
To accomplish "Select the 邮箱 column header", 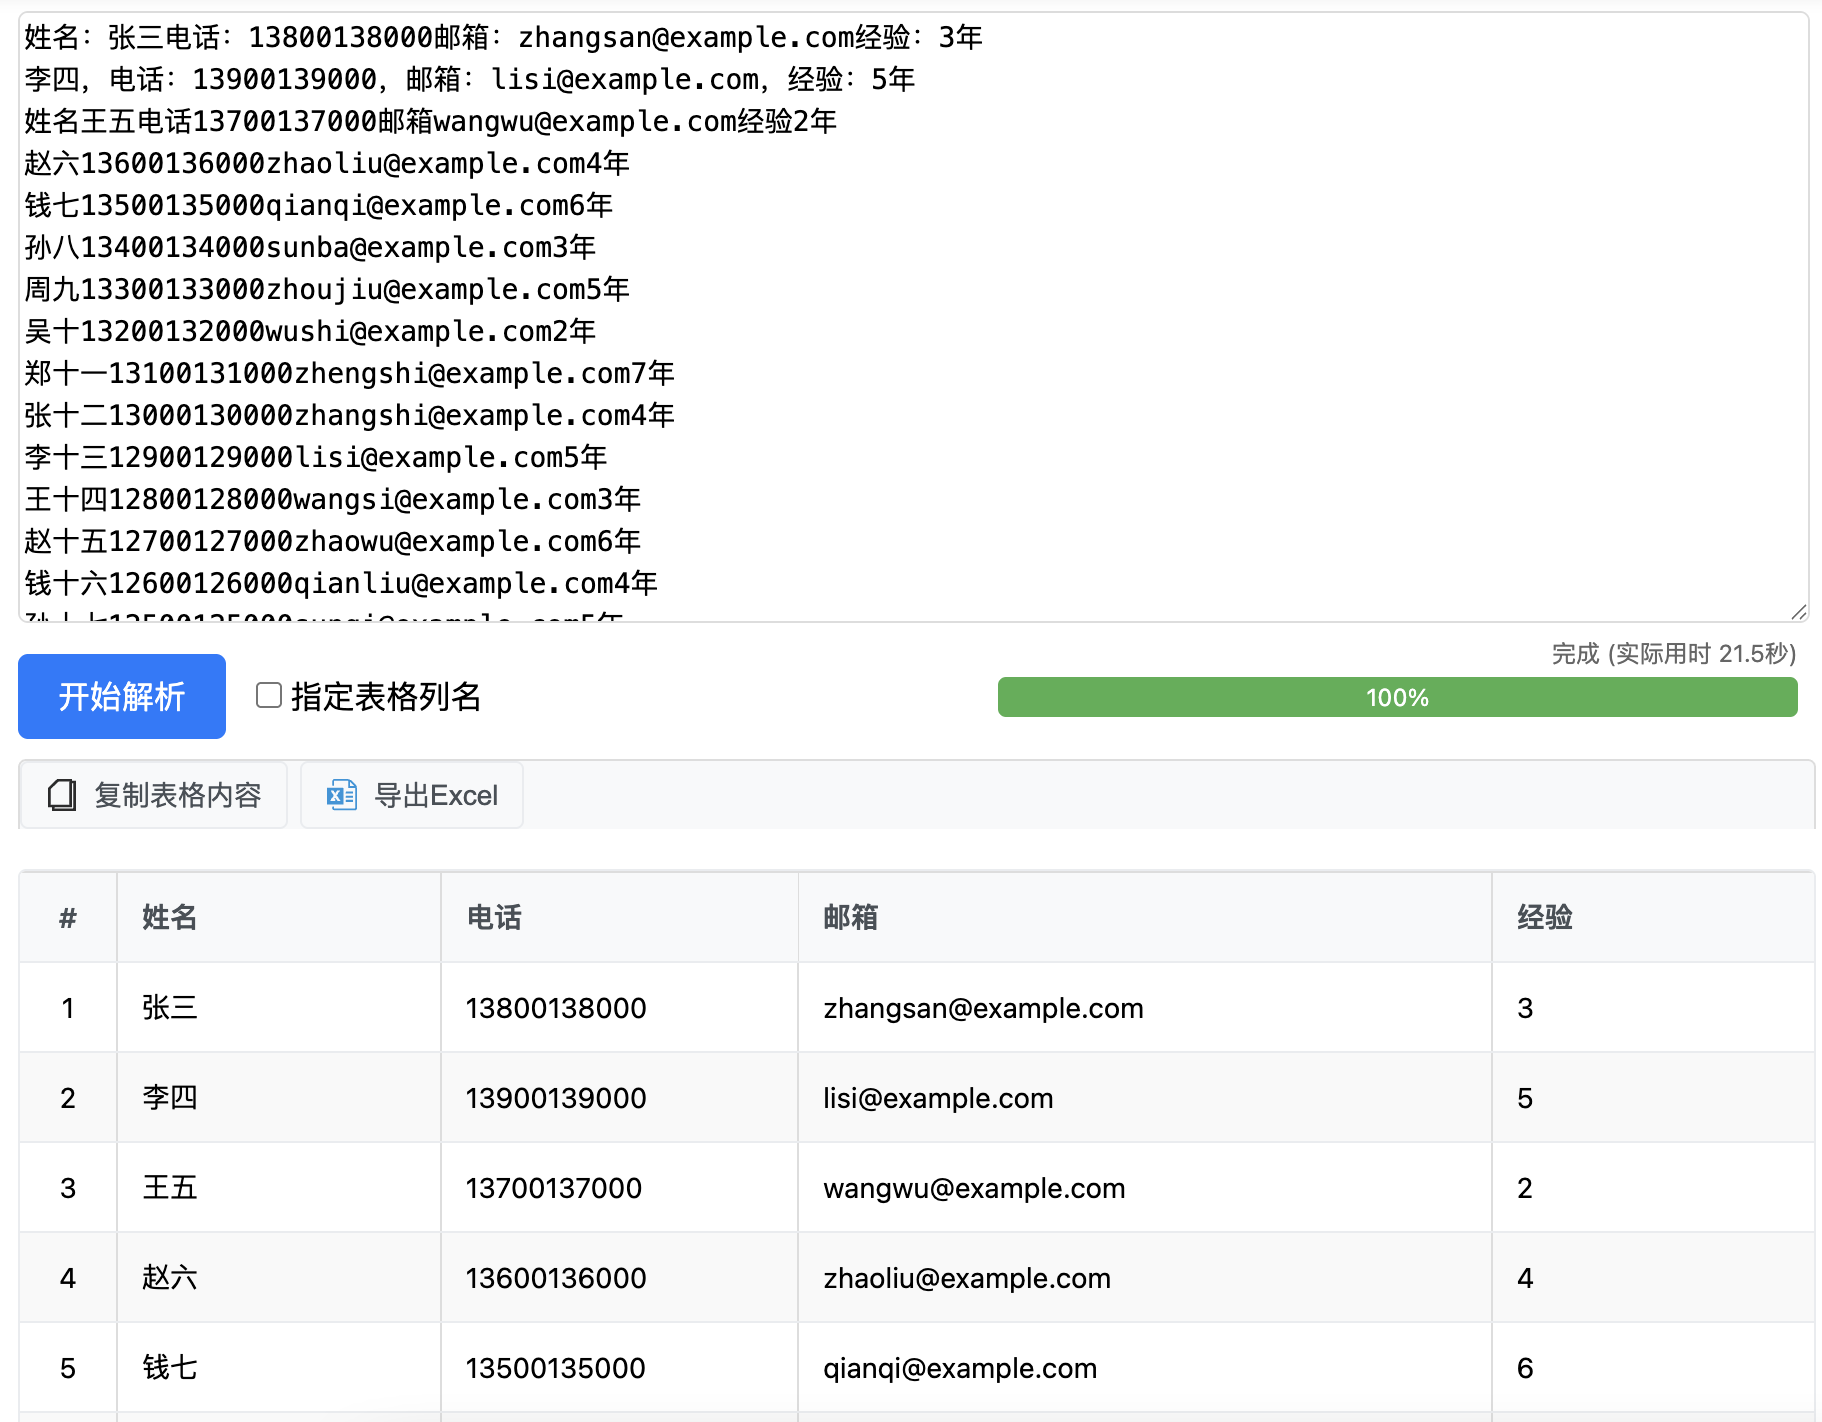I will coord(850,917).
